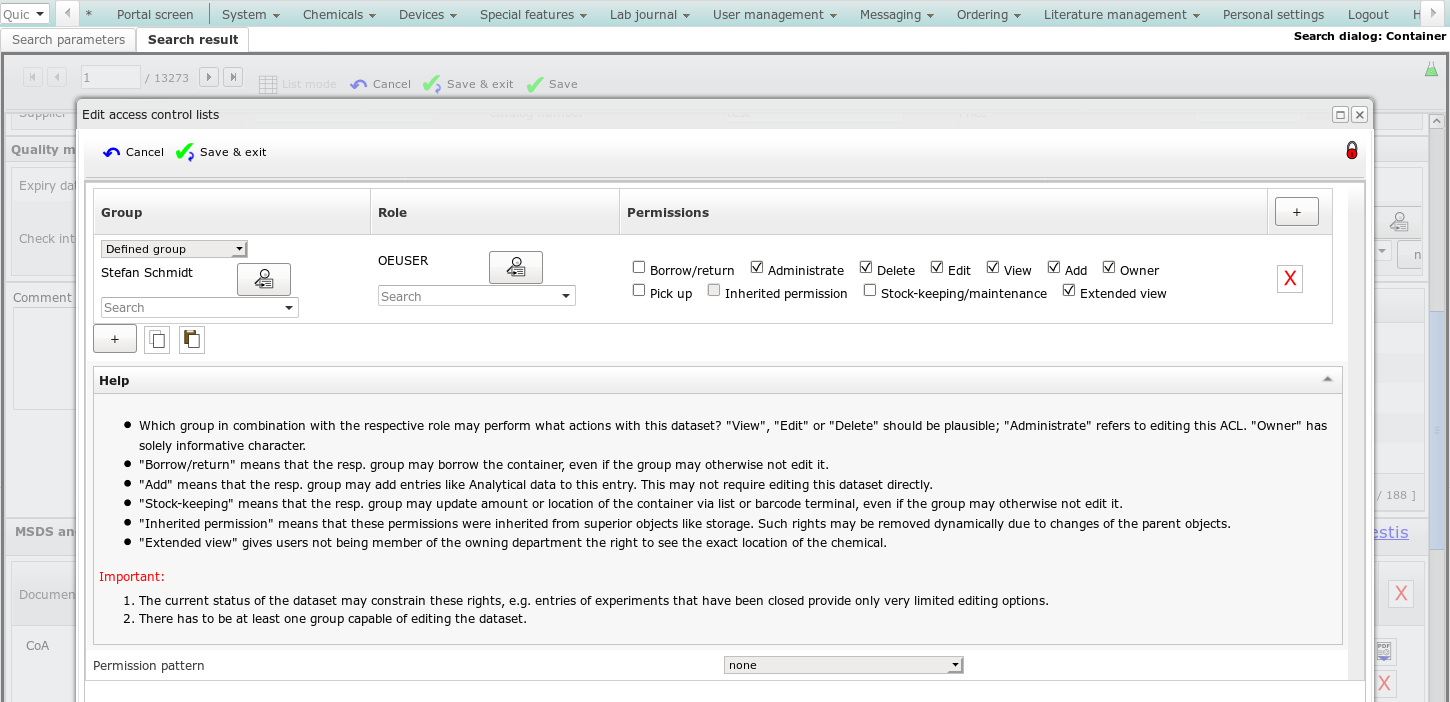Collapse the Help section

coord(1327,380)
